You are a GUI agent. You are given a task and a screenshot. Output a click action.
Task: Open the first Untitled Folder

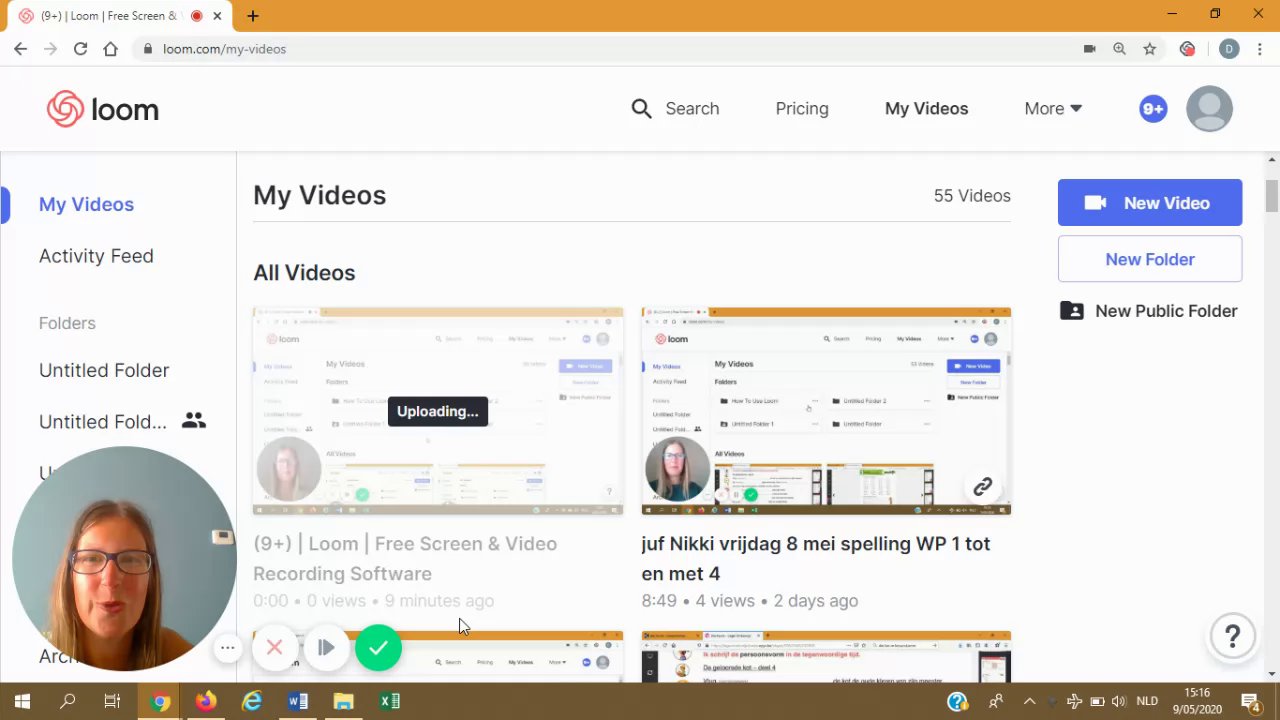[x=104, y=370]
